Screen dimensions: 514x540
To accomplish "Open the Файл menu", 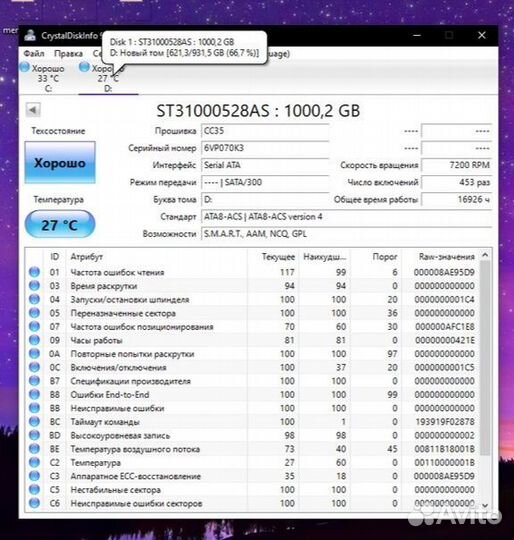I will point(34,54).
